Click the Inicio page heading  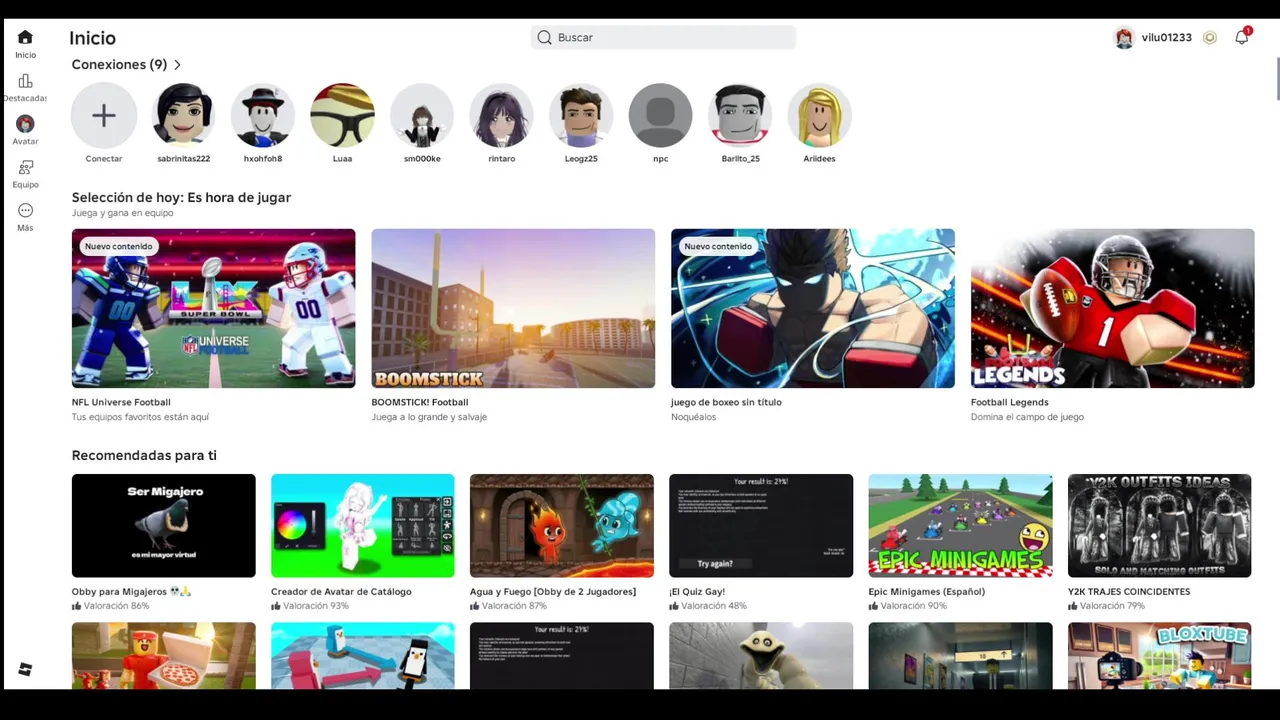pyautogui.click(x=92, y=38)
